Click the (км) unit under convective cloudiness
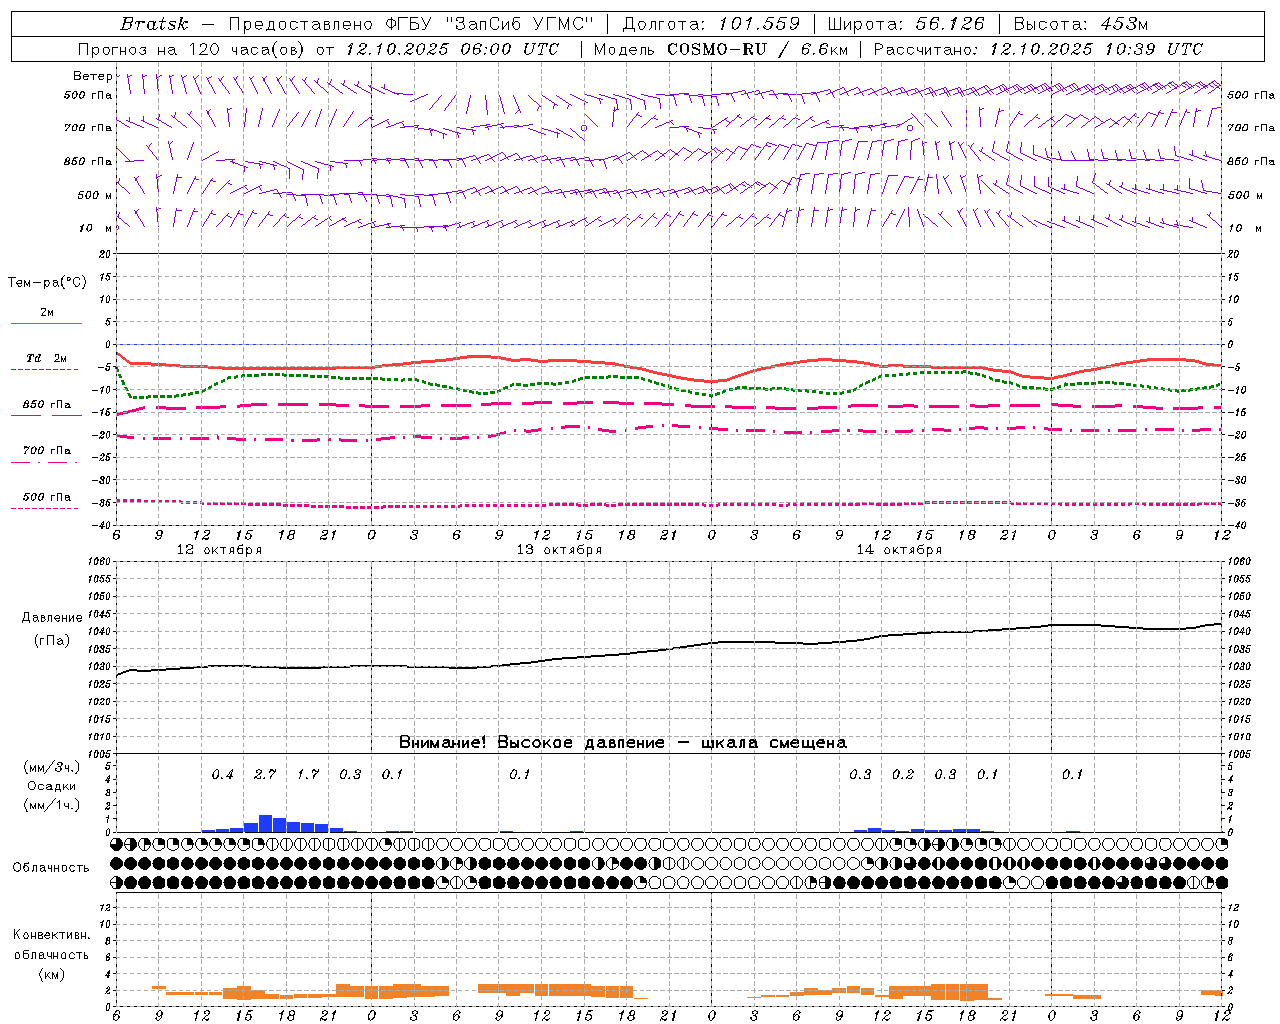This screenshot has height=1024, width=1280. (51, 974)
